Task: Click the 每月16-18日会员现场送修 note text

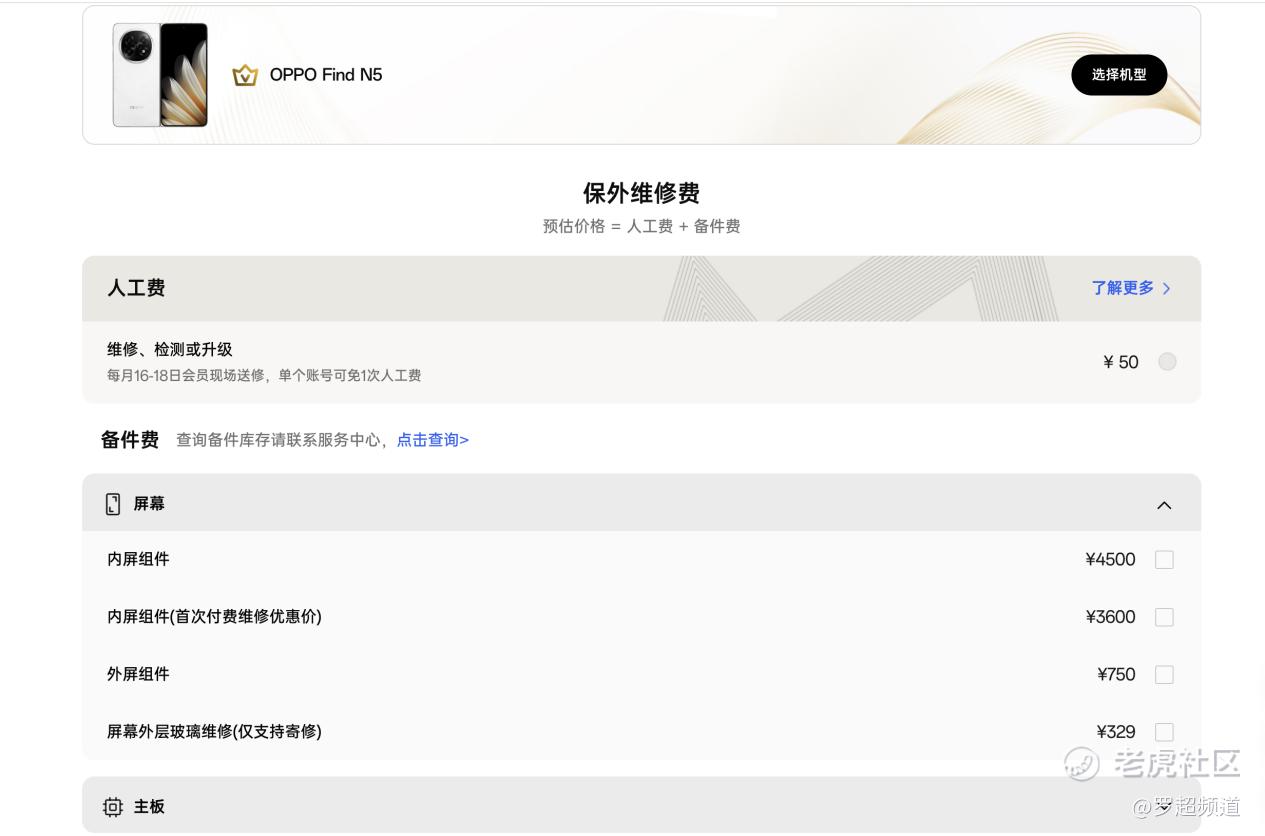Action: click(x=264, y=376)
